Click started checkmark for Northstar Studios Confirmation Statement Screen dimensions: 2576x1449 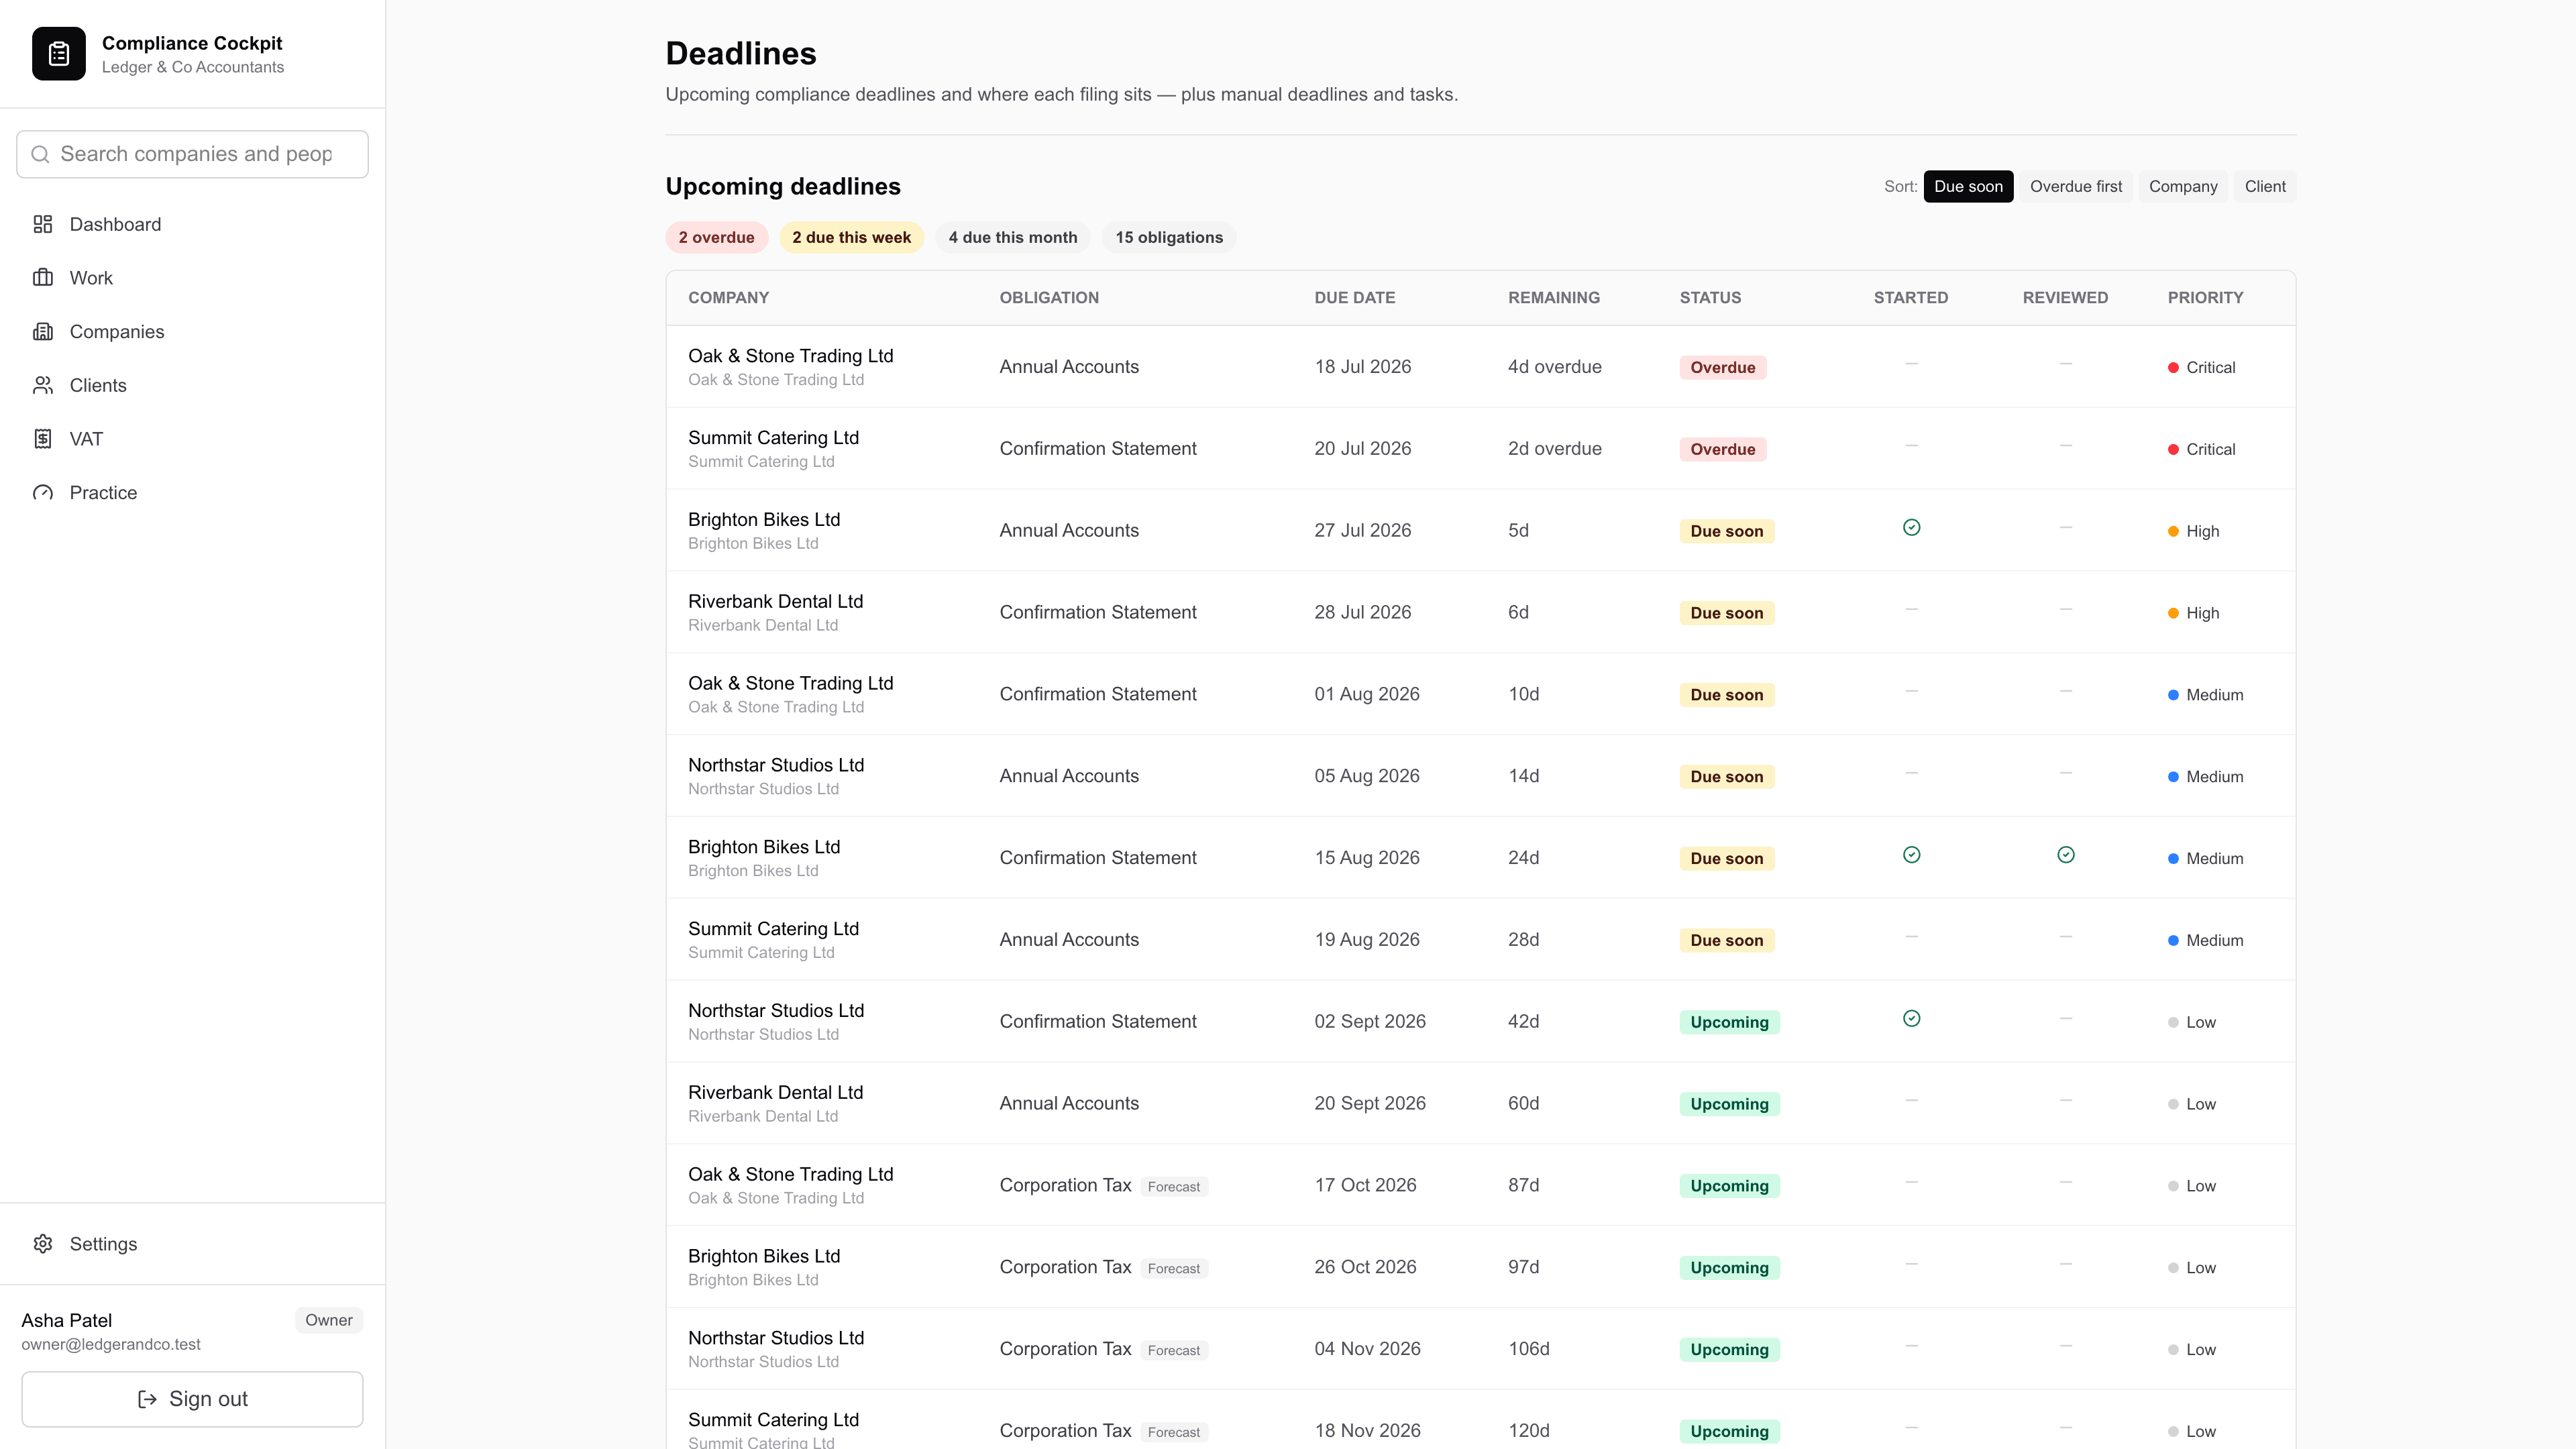coord(1911,1019)
